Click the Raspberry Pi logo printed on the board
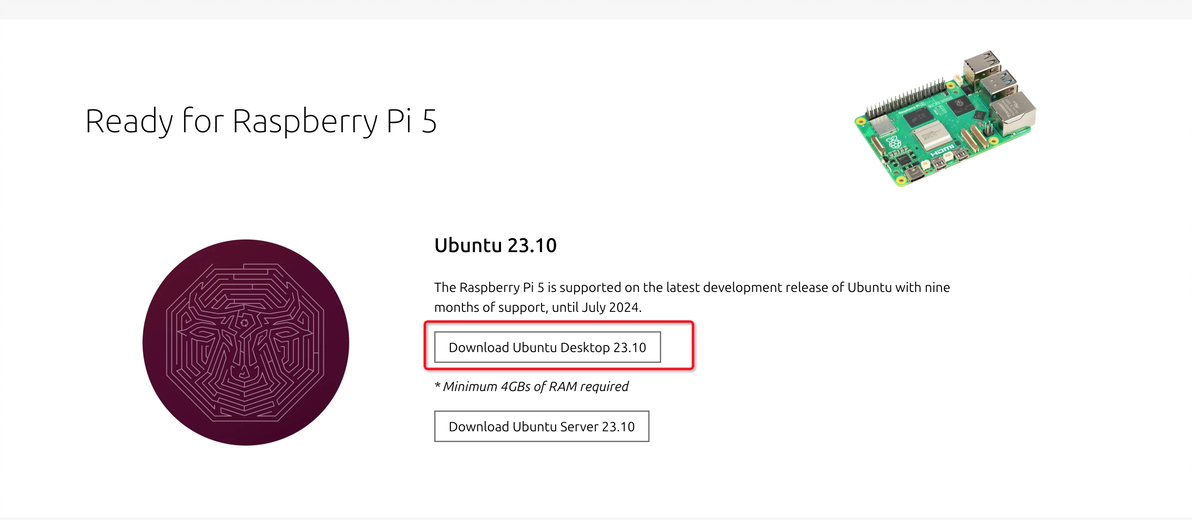The width and height of the screenshot is (1192, 520). click(x=893, y=142)
